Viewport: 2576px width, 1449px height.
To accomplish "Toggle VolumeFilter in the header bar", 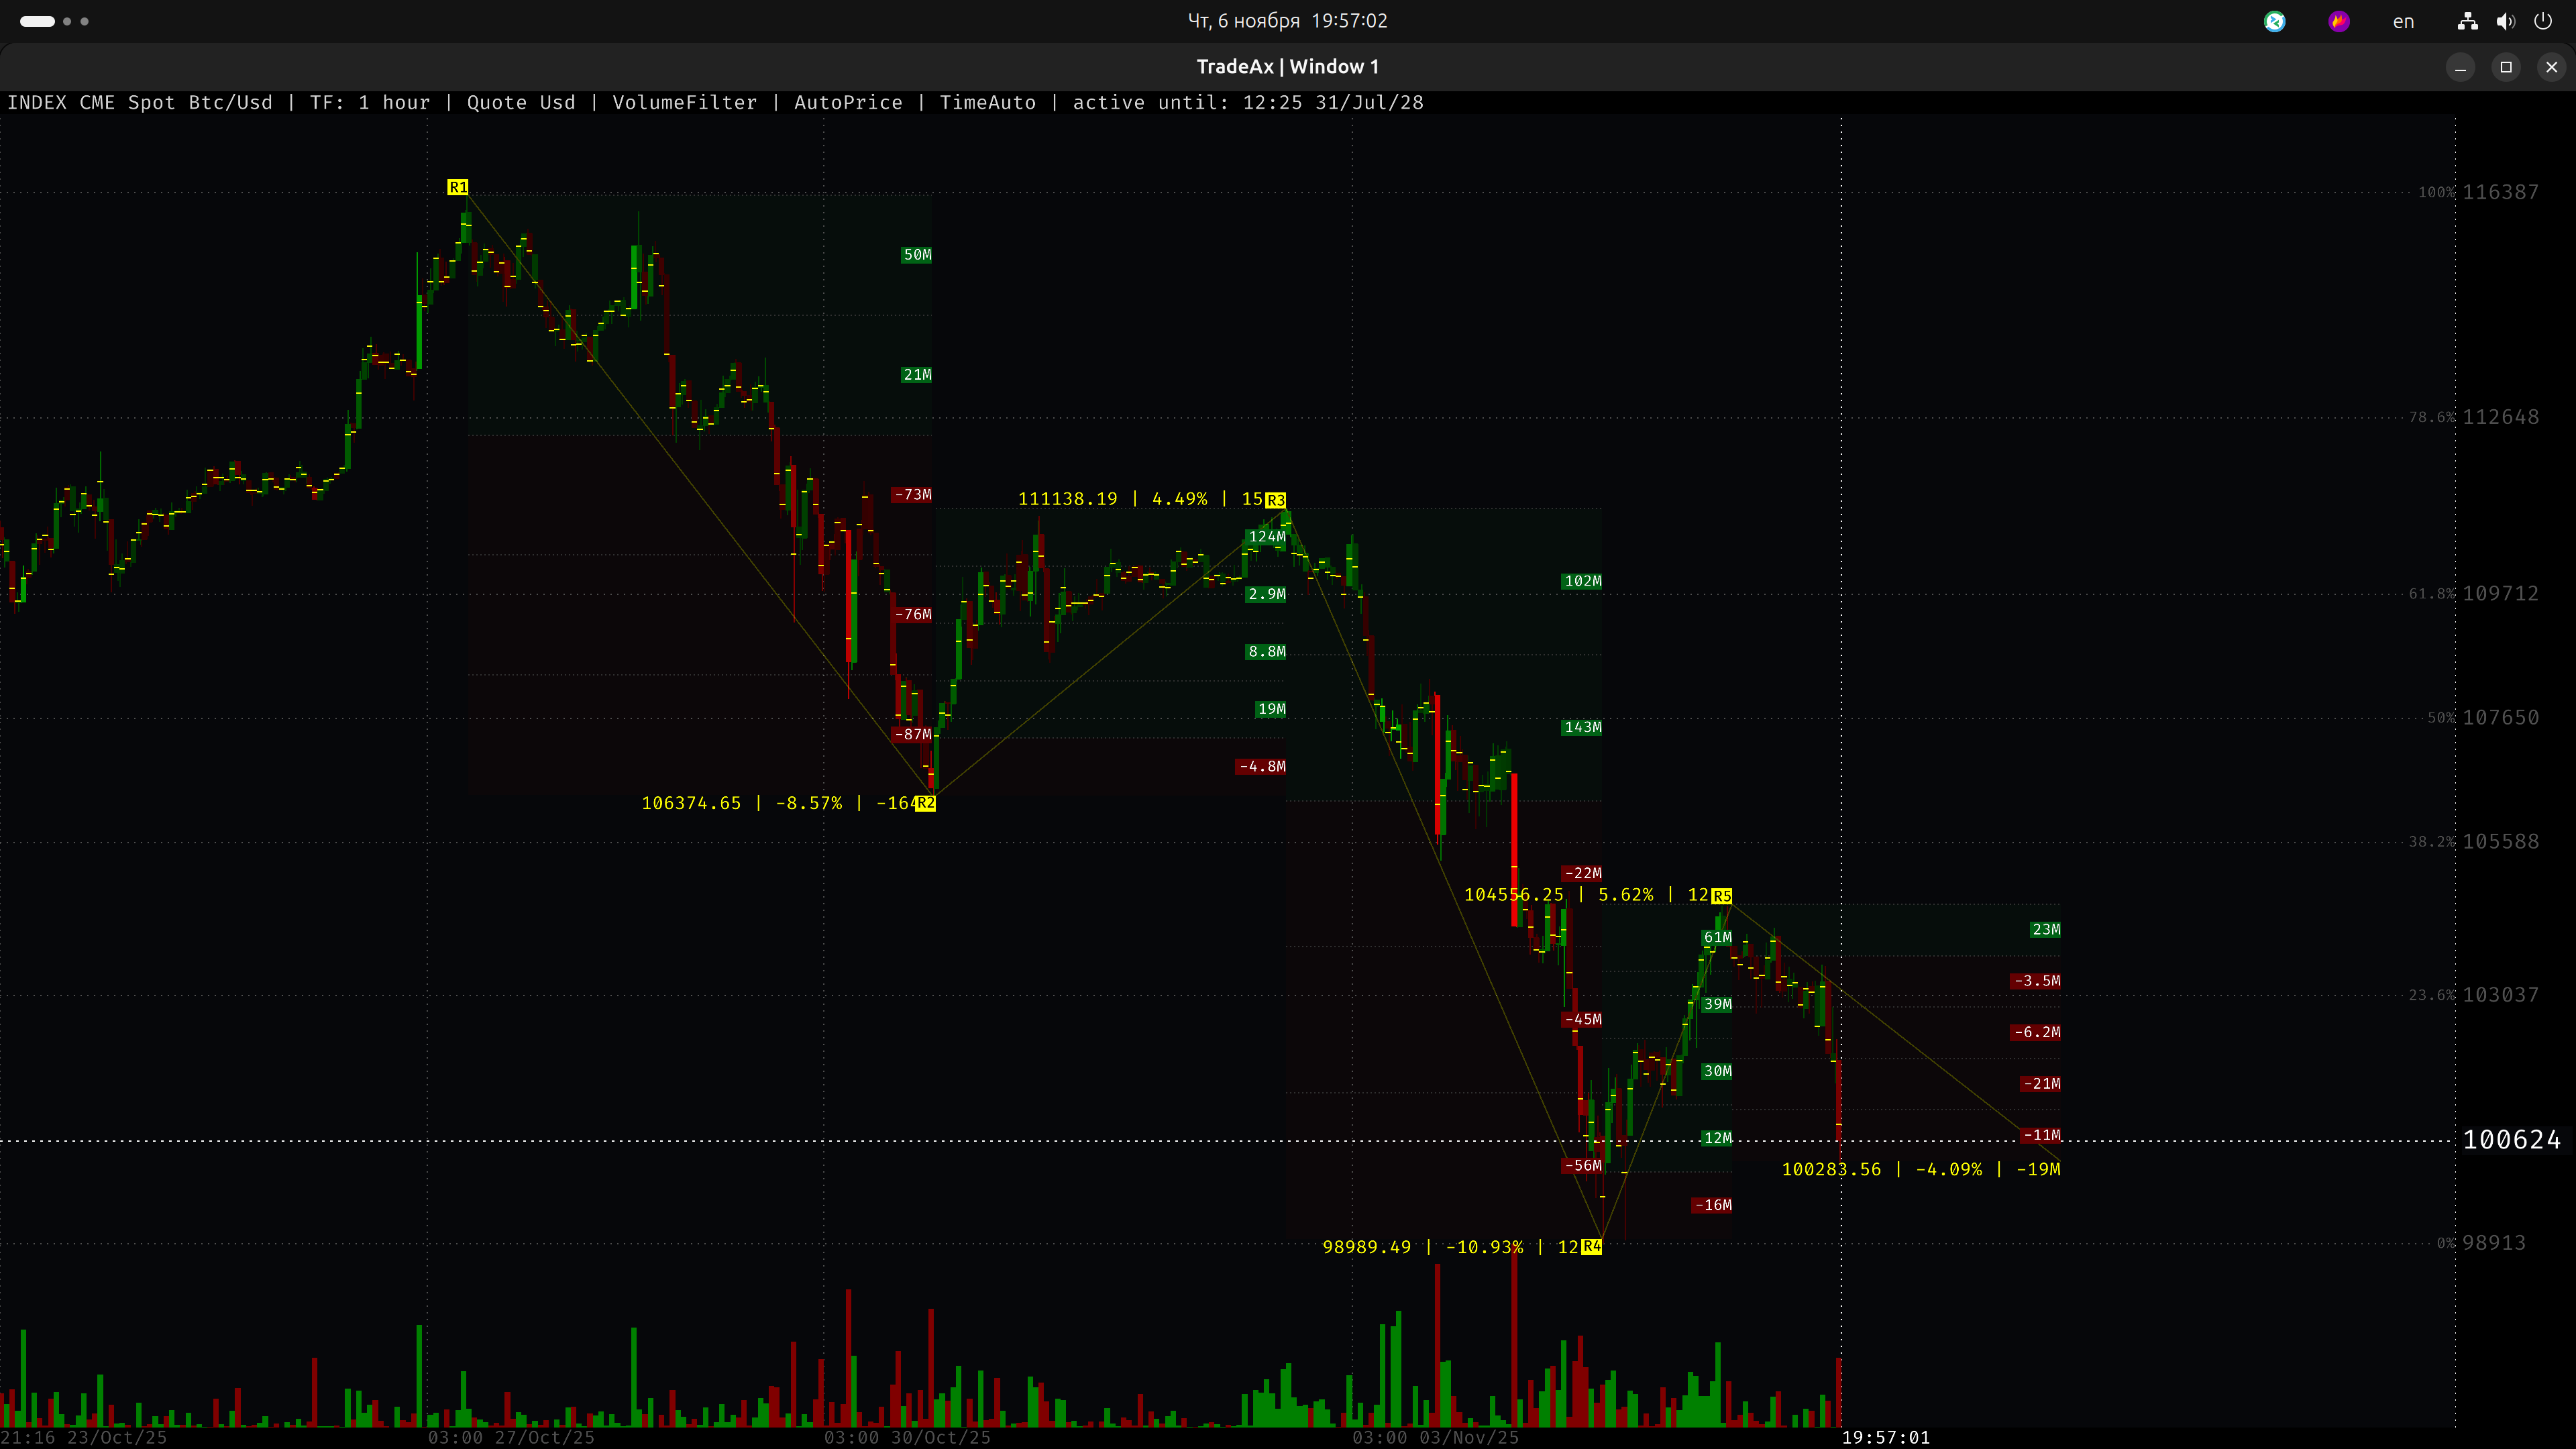I will (x=684, y=102).
